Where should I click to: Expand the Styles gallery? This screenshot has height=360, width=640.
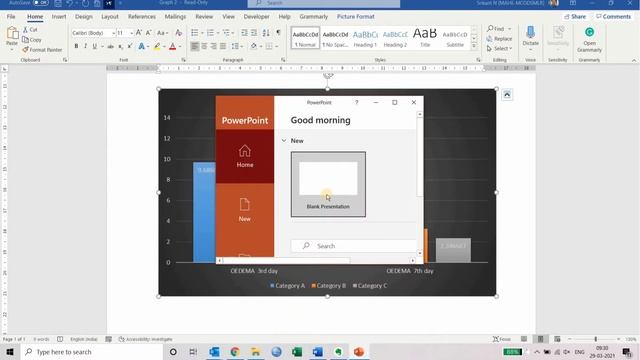[x=474, y=47]
